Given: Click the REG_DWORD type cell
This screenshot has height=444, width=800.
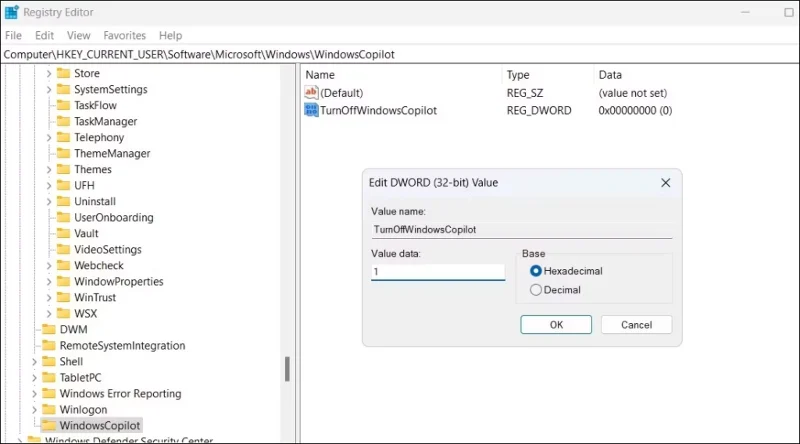Looking at the screenshot, I should coord(539,110).
